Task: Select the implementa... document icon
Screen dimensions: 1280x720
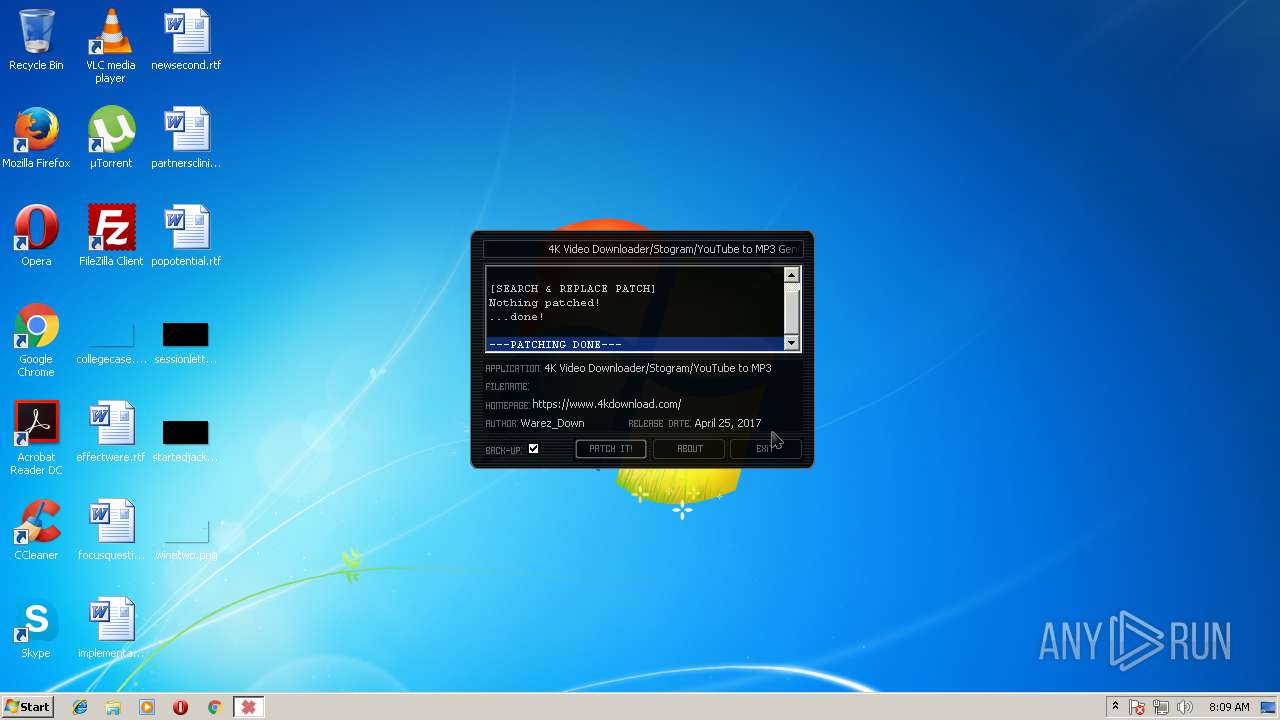Action: click(x=111, y=628)
